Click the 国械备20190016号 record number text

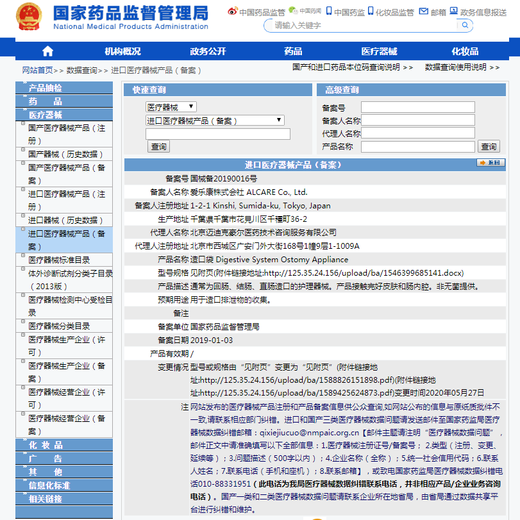pyautogui.click(x=224, y=179)
